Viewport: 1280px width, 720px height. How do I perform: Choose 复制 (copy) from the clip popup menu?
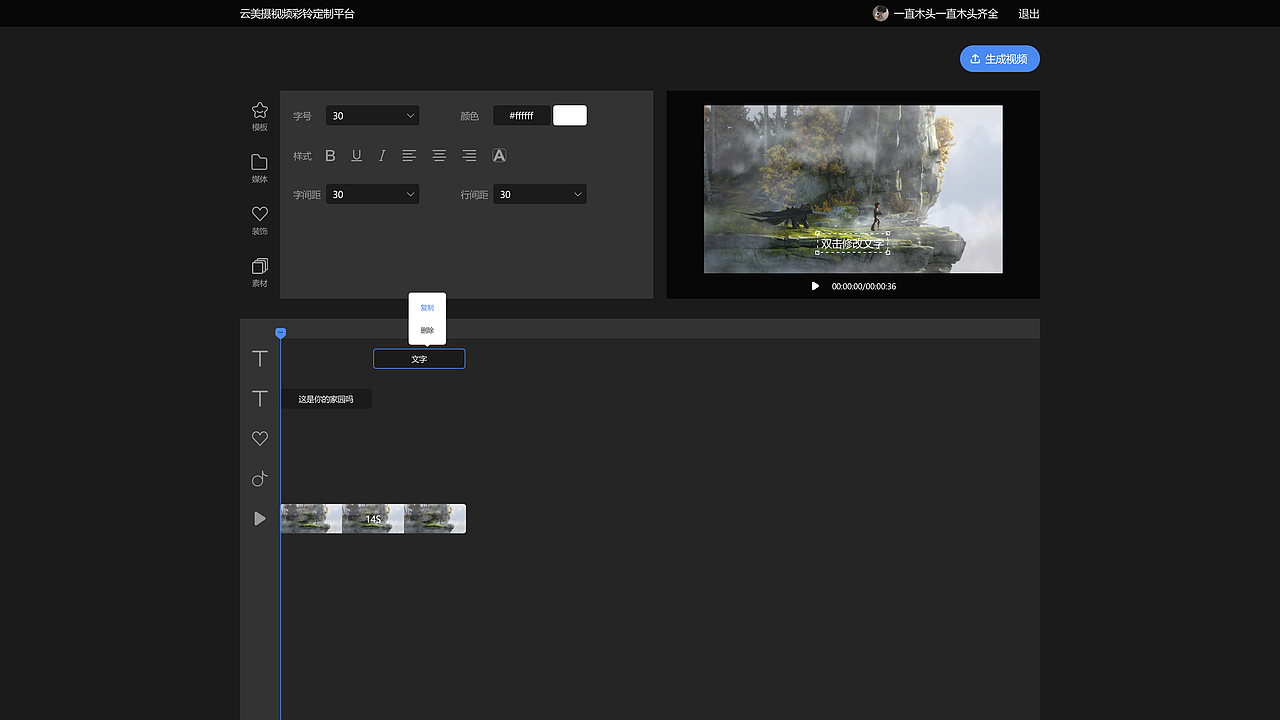[x=427, y=308]
